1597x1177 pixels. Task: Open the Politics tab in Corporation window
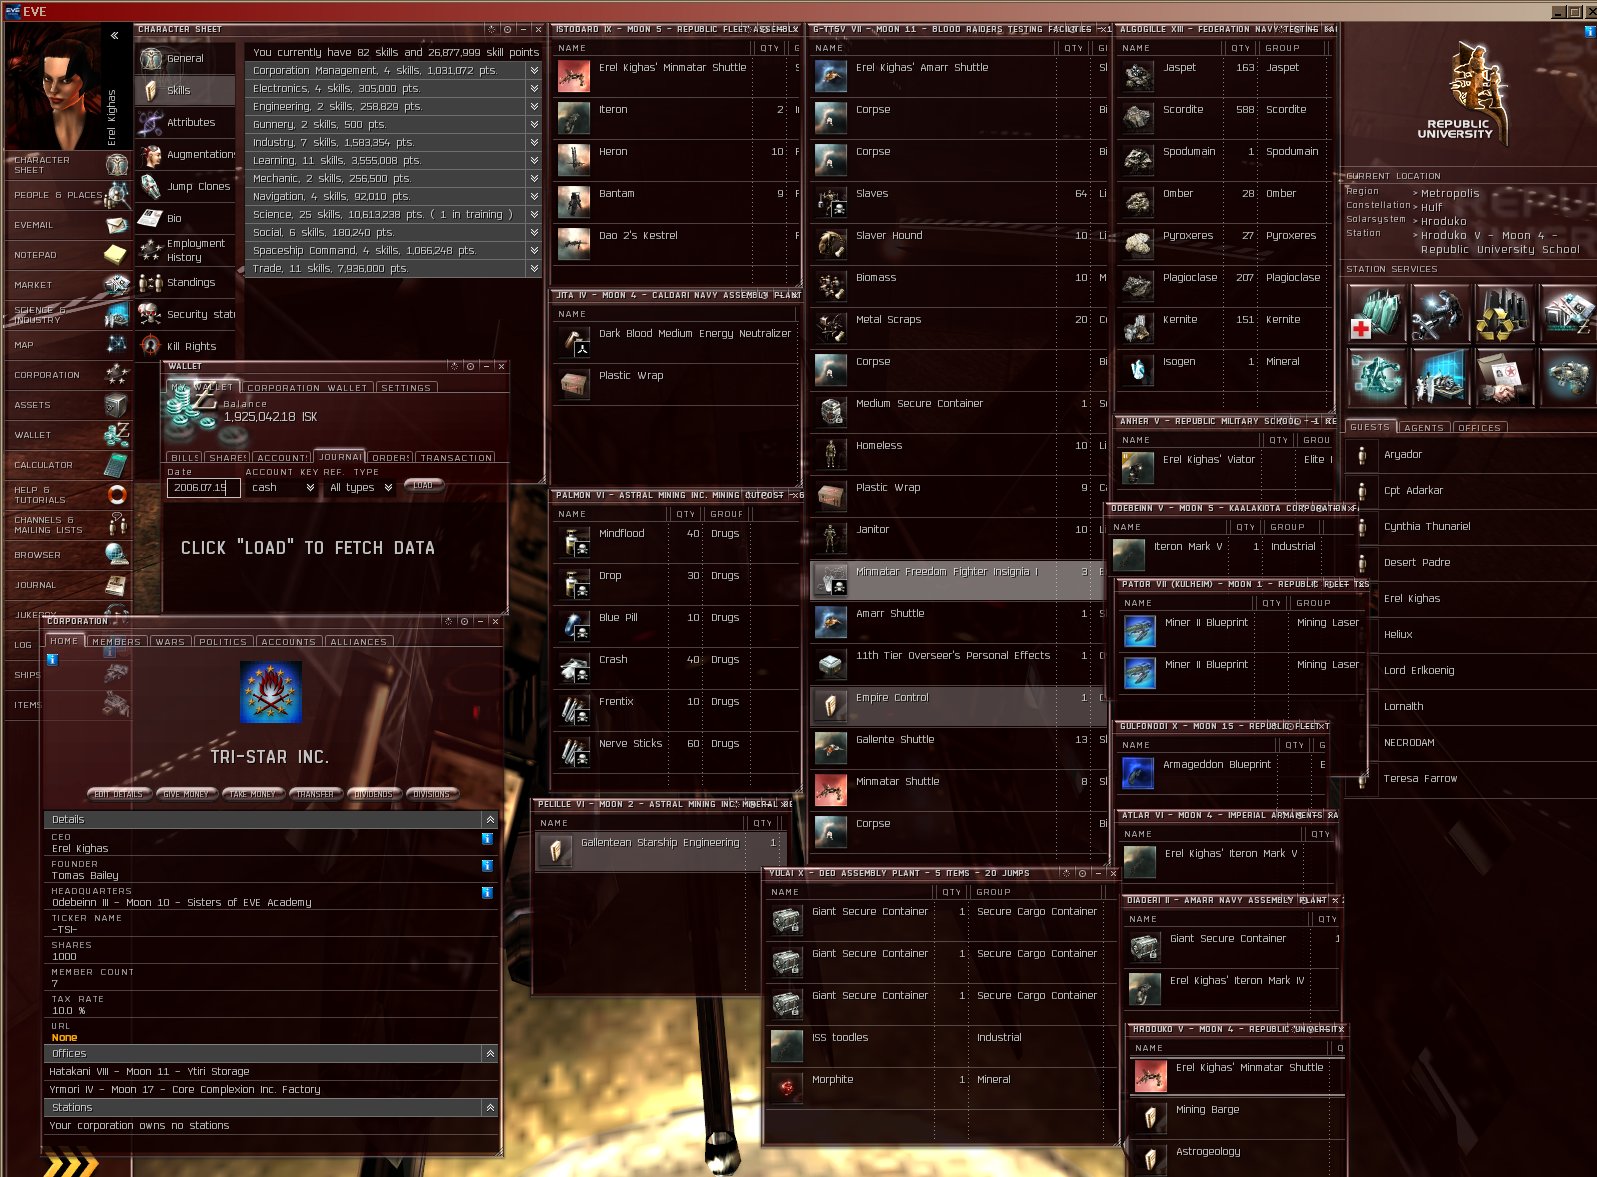(x=223, y=642)
